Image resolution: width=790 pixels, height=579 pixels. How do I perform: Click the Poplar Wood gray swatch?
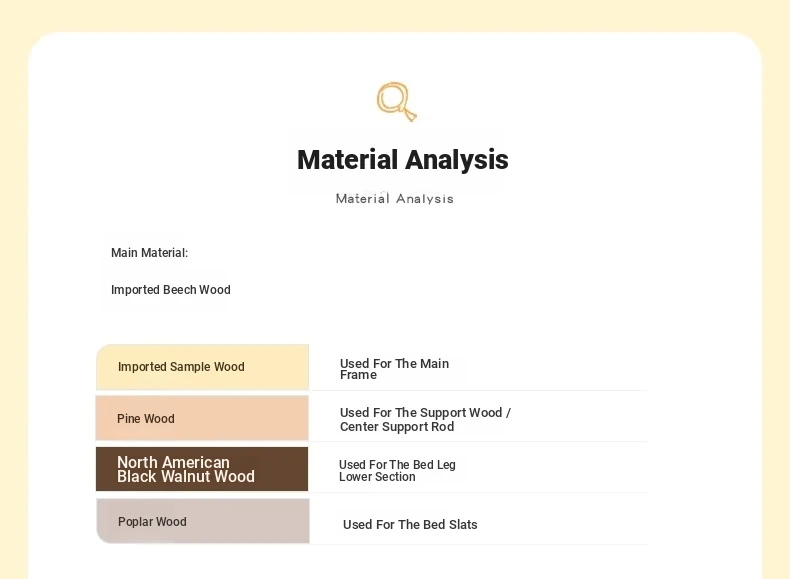pos(203,521)
